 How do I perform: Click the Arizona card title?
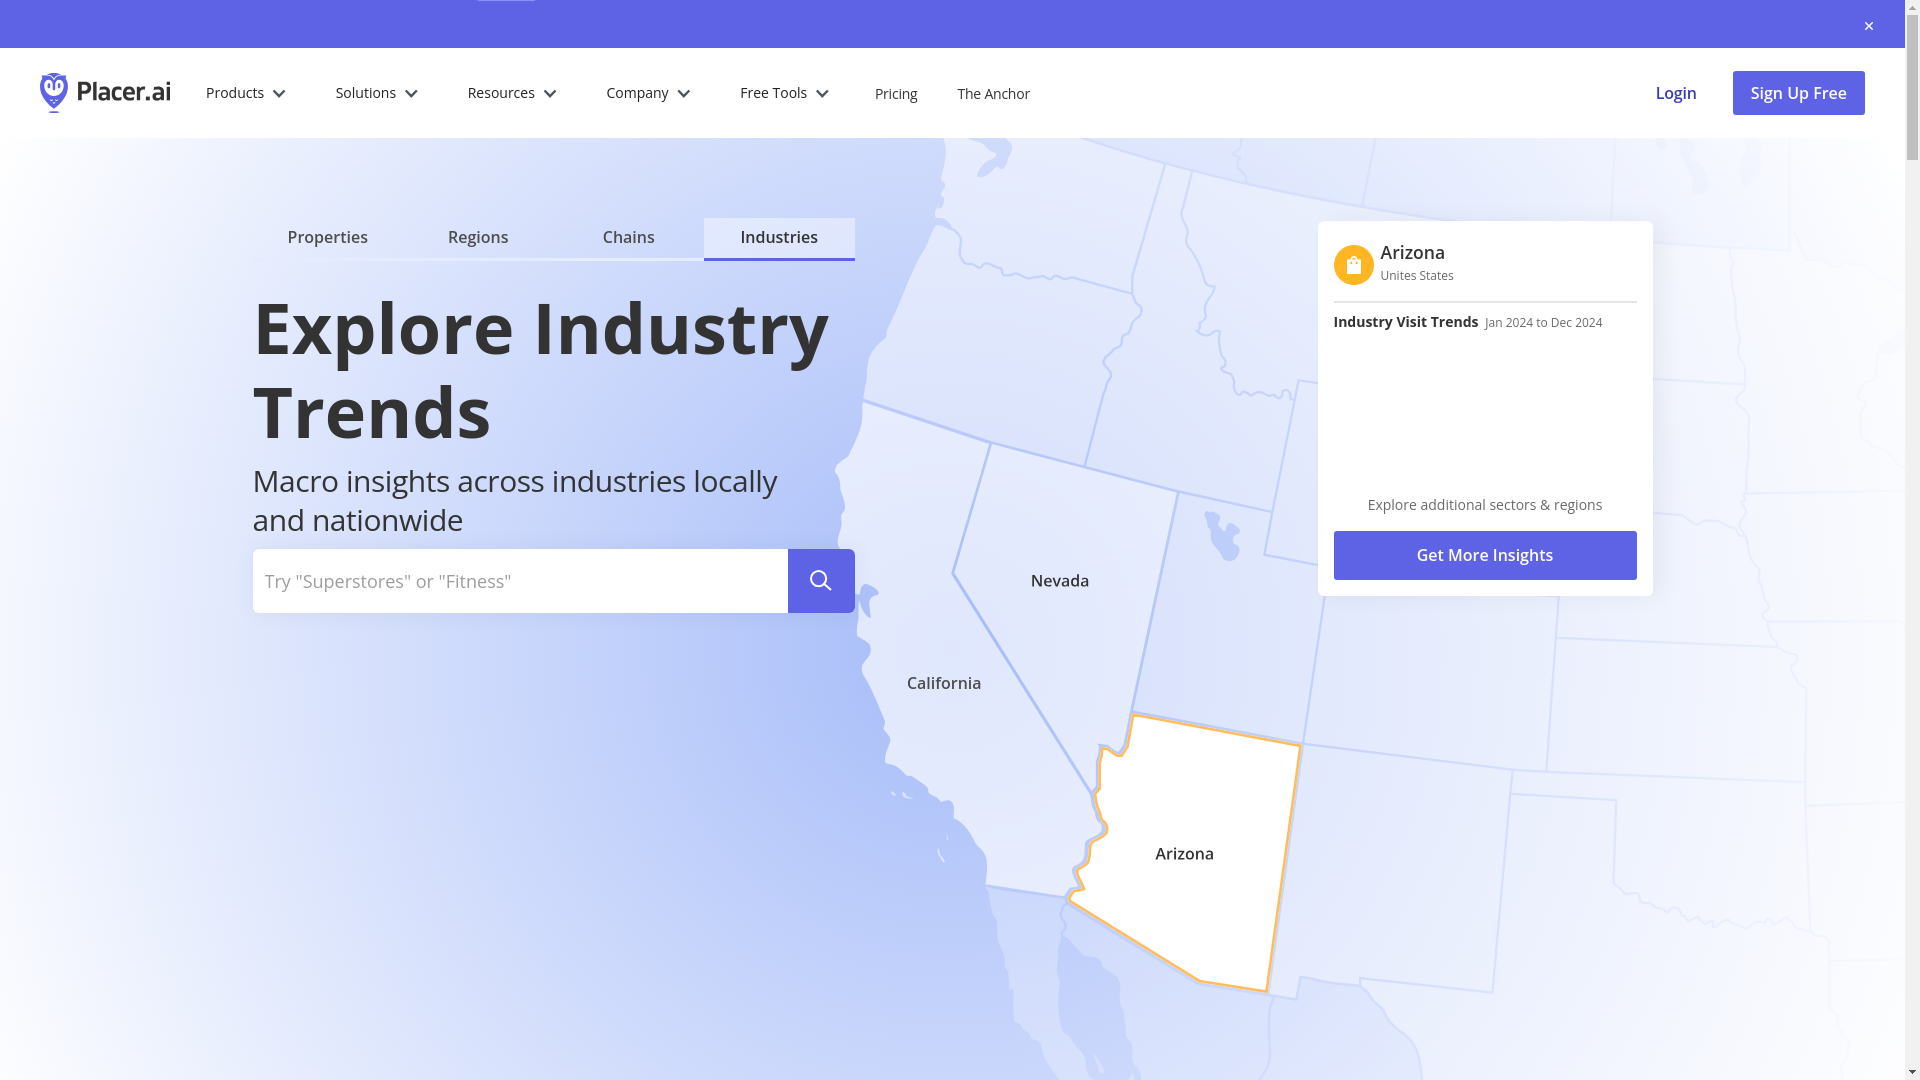point(1412,253)
